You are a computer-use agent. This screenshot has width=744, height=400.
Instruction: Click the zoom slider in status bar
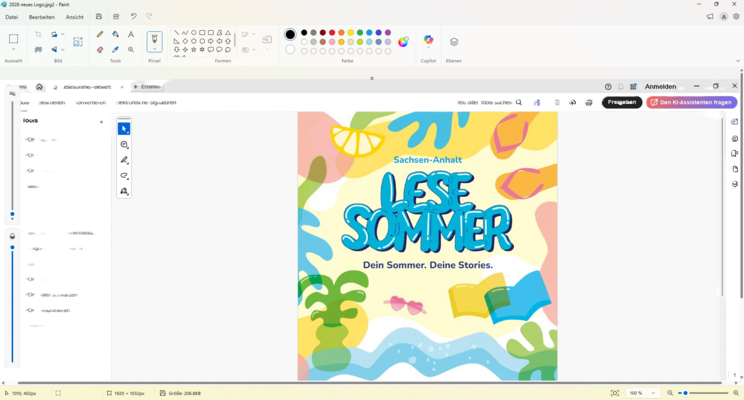click(703, 393)
